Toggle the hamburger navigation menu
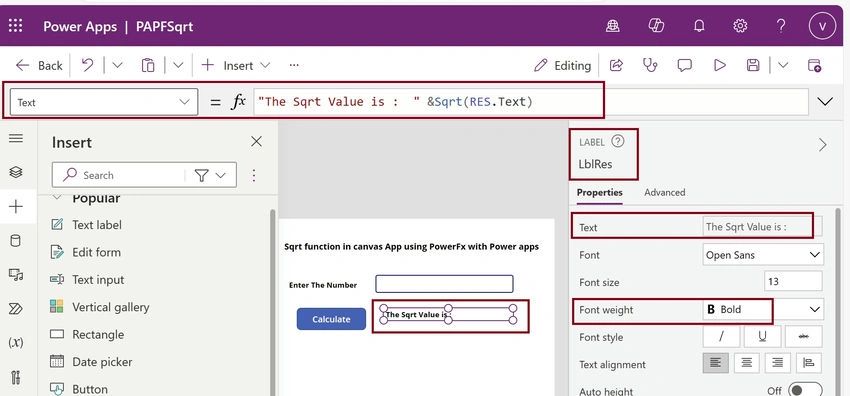 (x=16, y=139)
